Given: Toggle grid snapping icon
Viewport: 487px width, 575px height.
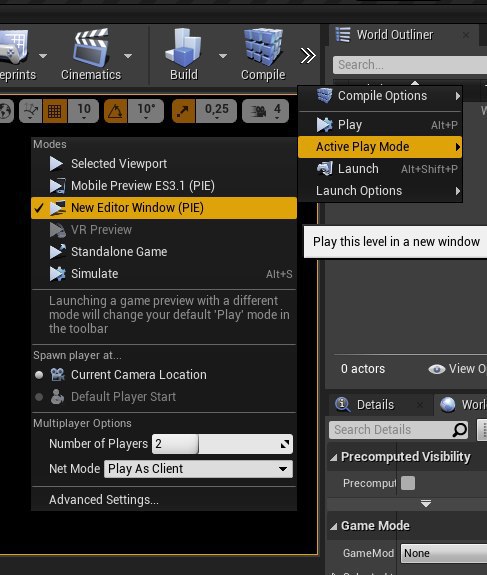Looking at the screenshot, I should (55, 111).
